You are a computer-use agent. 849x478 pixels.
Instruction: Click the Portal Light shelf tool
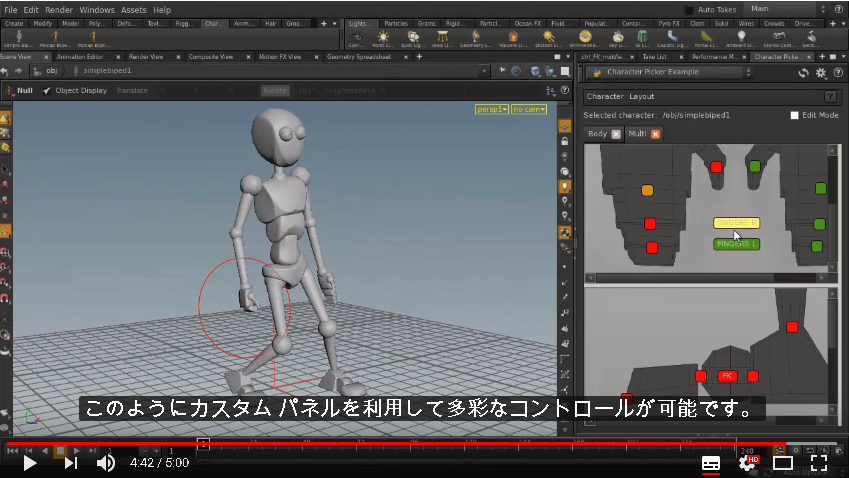[706, 39]
